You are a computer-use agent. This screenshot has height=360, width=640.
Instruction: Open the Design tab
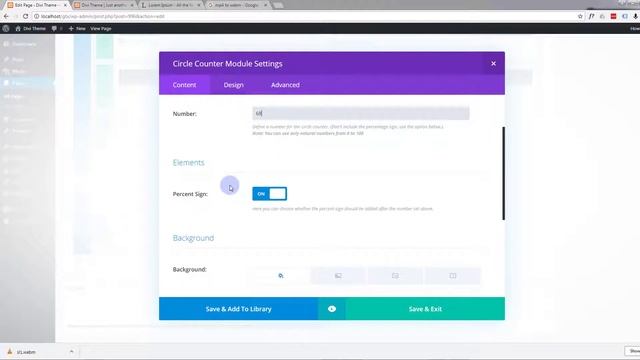pos(233,85)
